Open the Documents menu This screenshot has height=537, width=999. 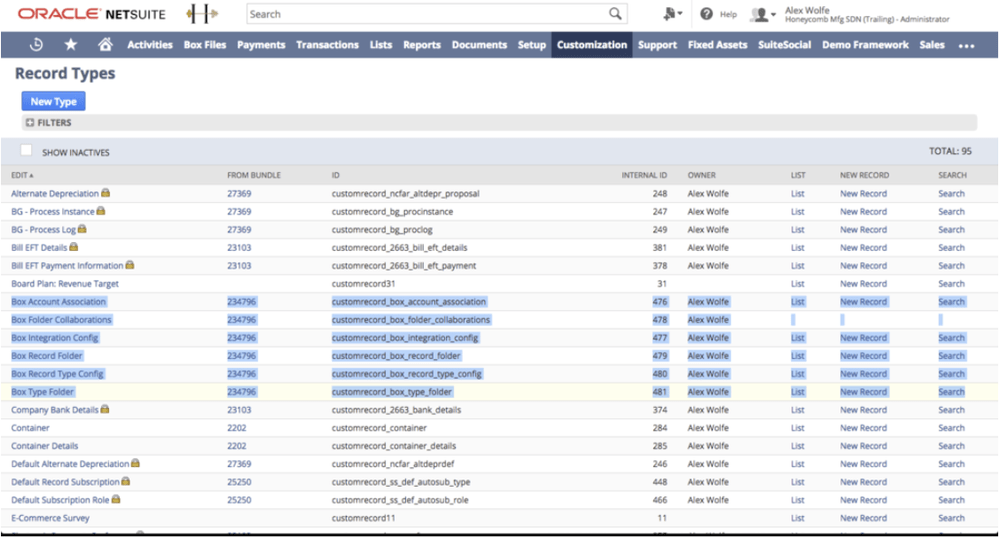(x=480, y=45)
